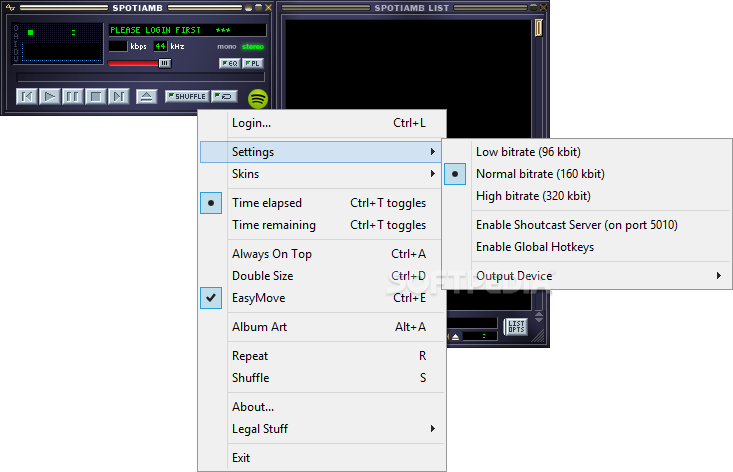Click the resize grip in the Spotiamb List window corner
This screenshot has height=472, width=733.
[x=538, y=336]
